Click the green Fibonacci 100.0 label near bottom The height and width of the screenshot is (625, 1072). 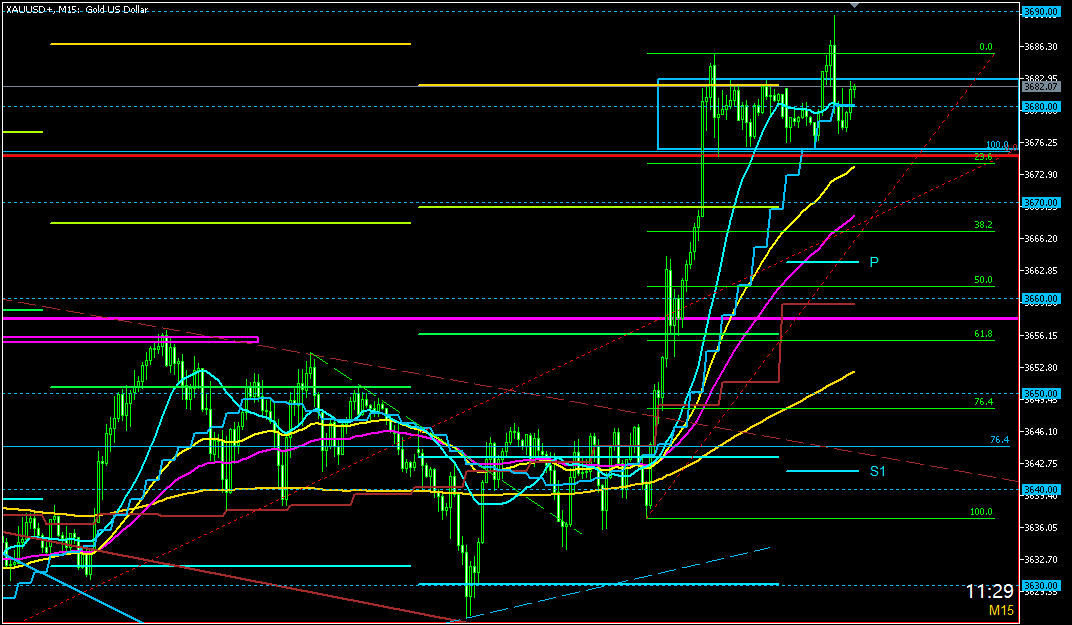pyautogui.click(x=982, y=512)
